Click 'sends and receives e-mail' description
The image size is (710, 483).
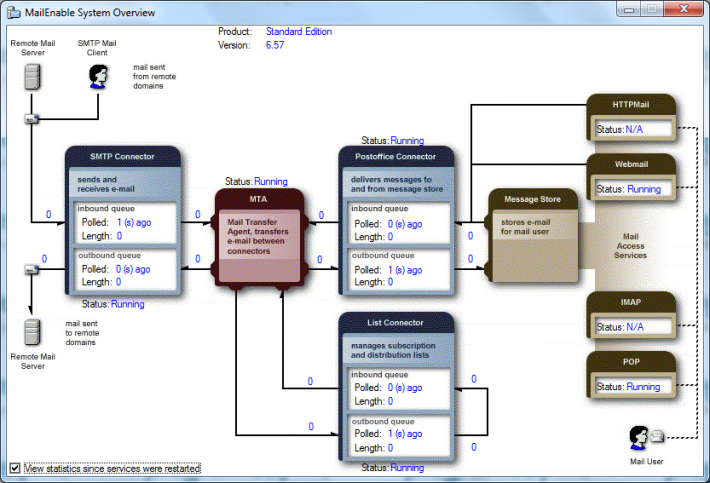pos(106,184)
